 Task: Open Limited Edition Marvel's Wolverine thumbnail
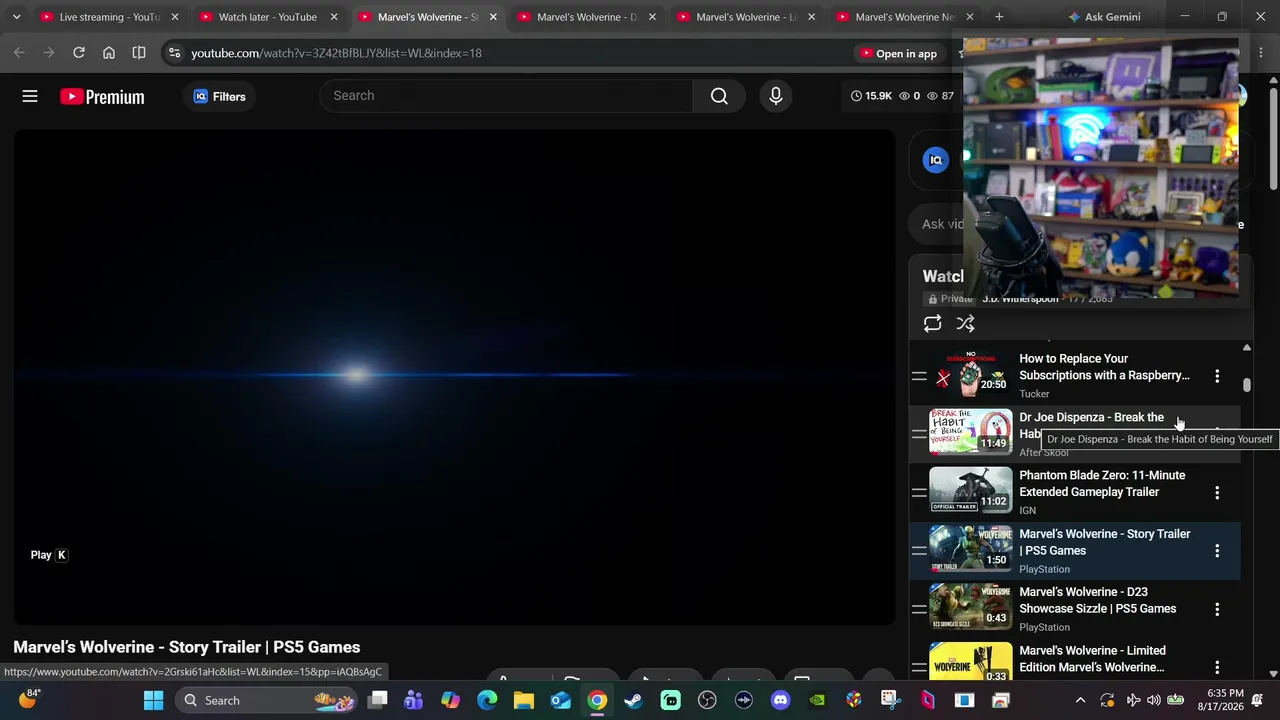click(970, 662)
